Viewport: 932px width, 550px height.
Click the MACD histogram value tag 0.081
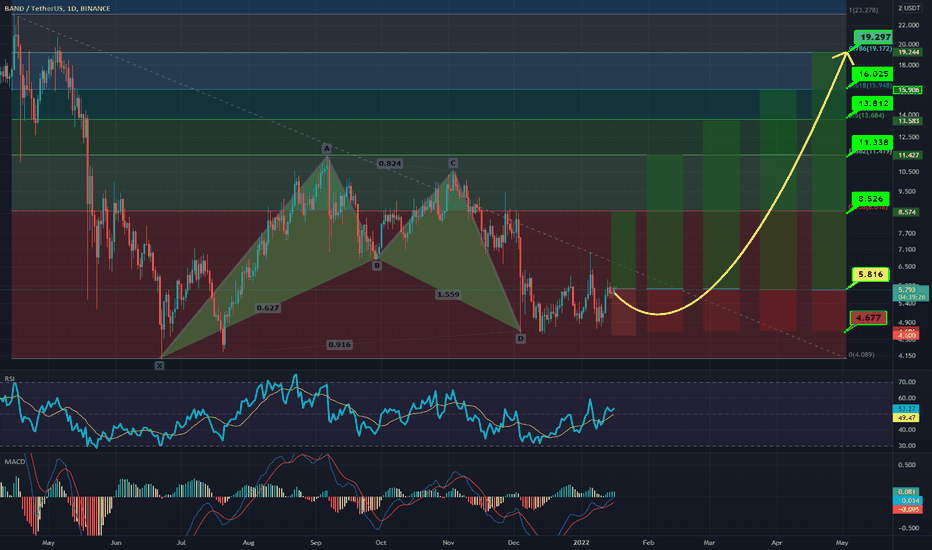pyautogui.click(x=908, y=492)
